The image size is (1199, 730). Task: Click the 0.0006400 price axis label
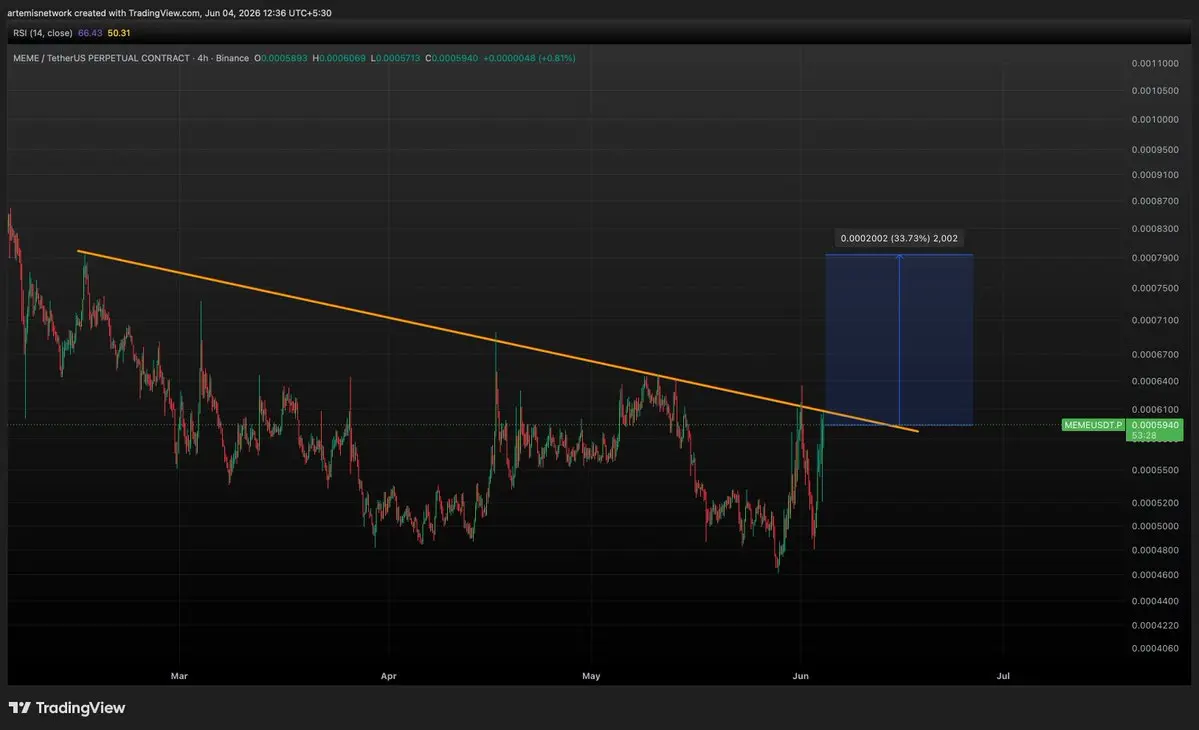1155,381
